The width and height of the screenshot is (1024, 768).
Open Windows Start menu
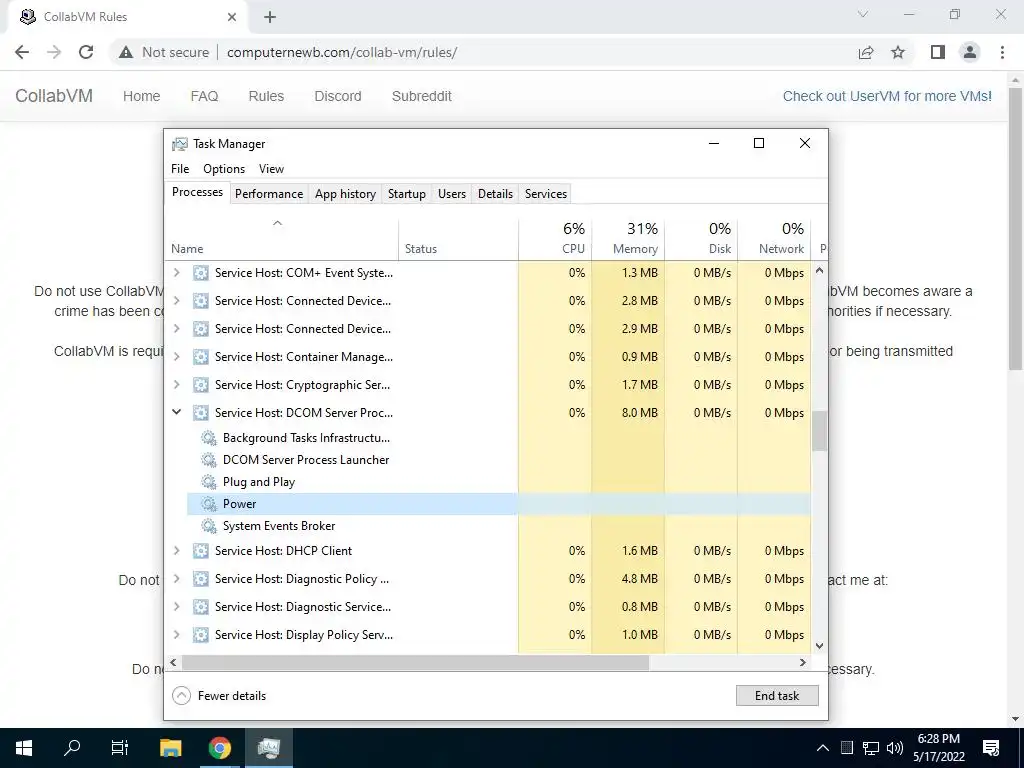pos(24,748)
